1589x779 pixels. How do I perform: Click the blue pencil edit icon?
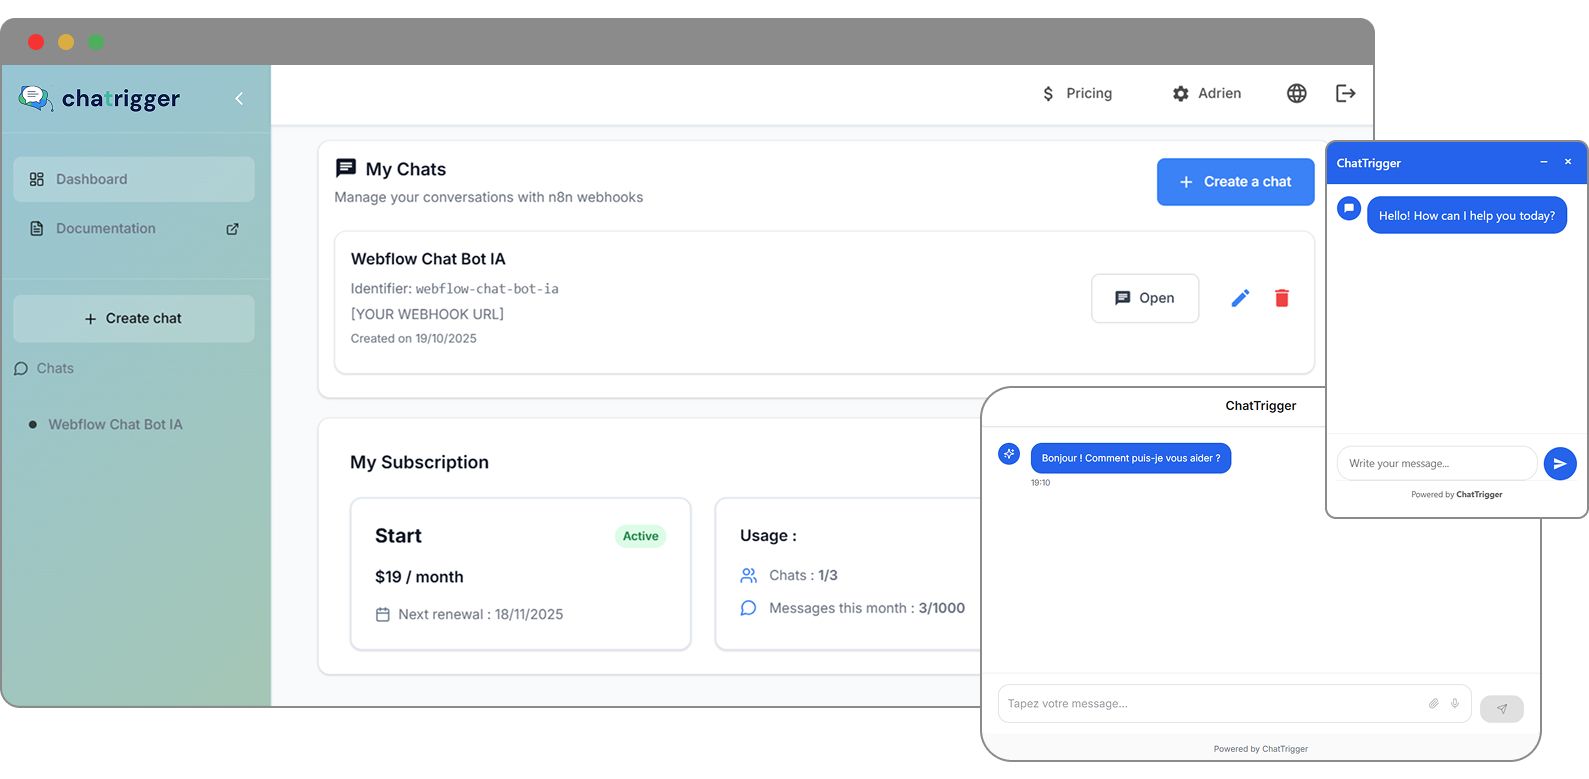point(1240,298)
